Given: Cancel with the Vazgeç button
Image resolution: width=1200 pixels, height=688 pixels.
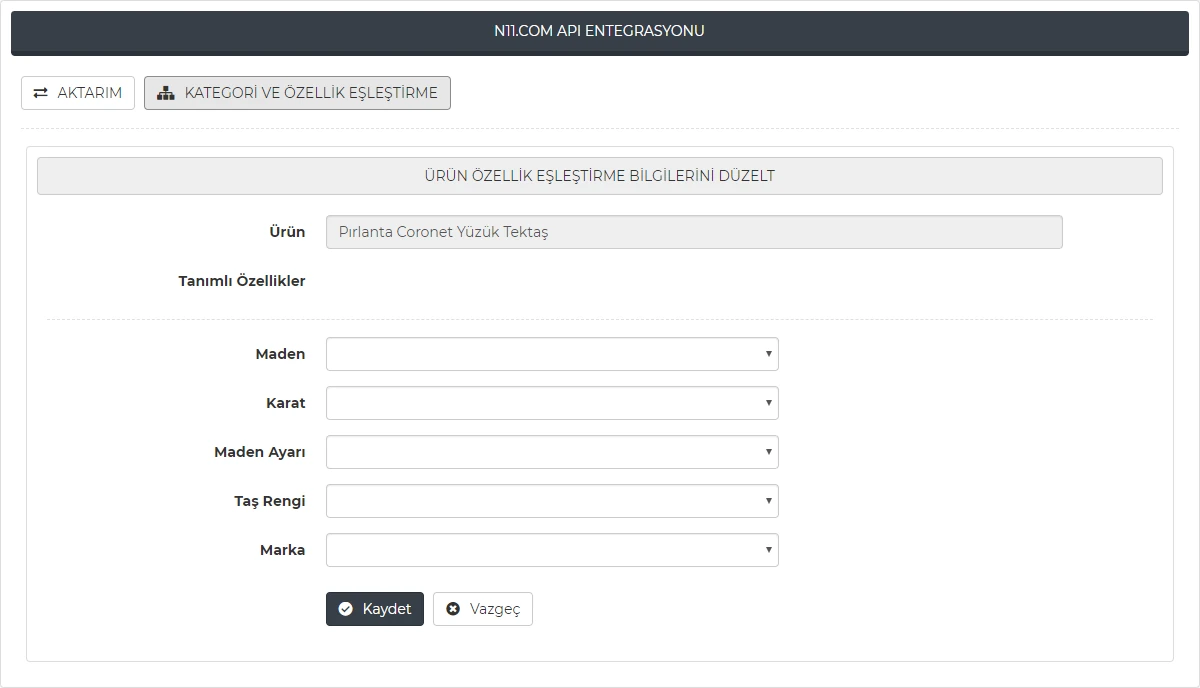Looking at the screenshot, I should 483,609.
